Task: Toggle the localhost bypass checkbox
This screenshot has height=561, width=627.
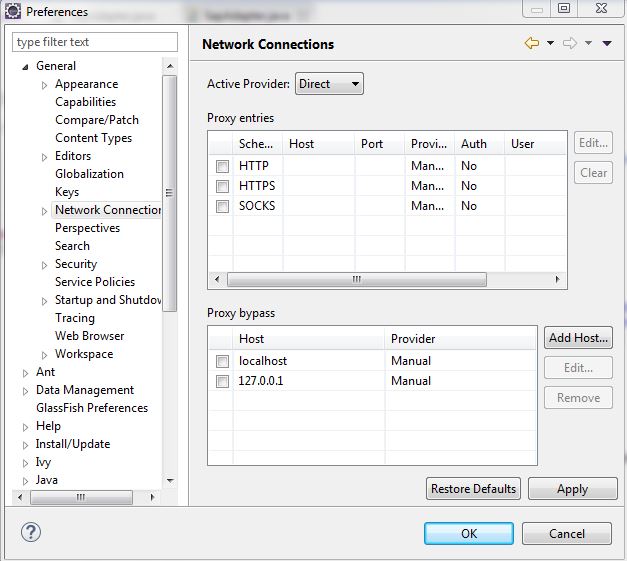Action: point(222,361)
